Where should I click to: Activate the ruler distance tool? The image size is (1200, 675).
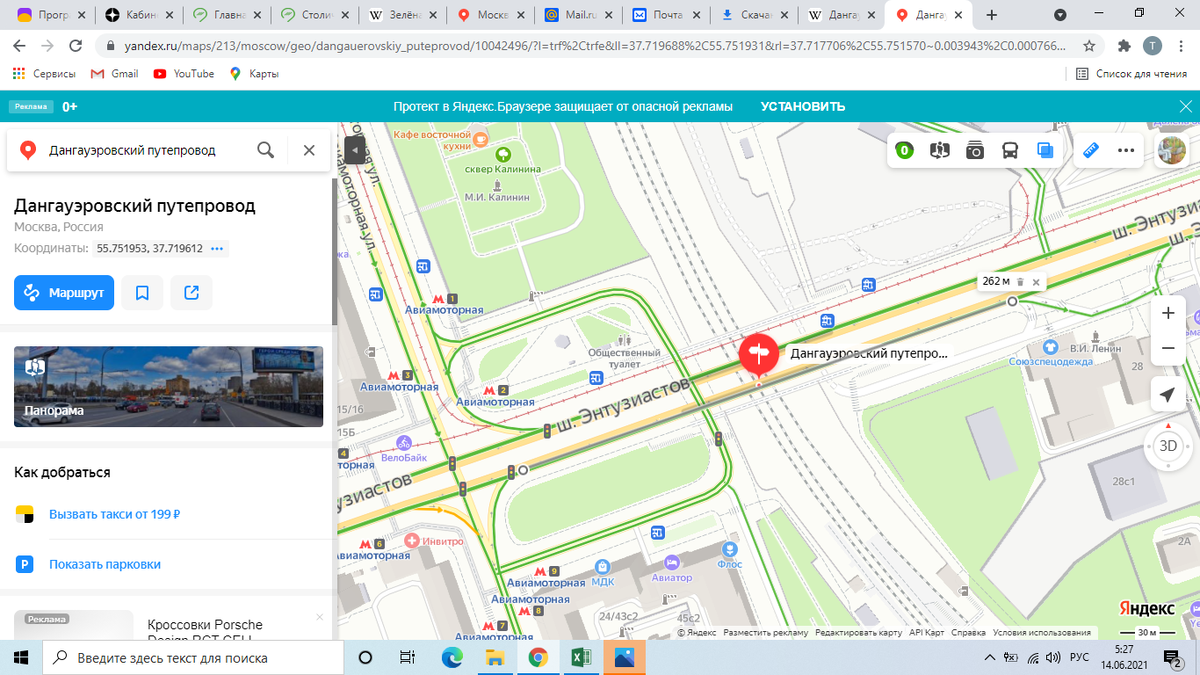(x=1091, y=150)
